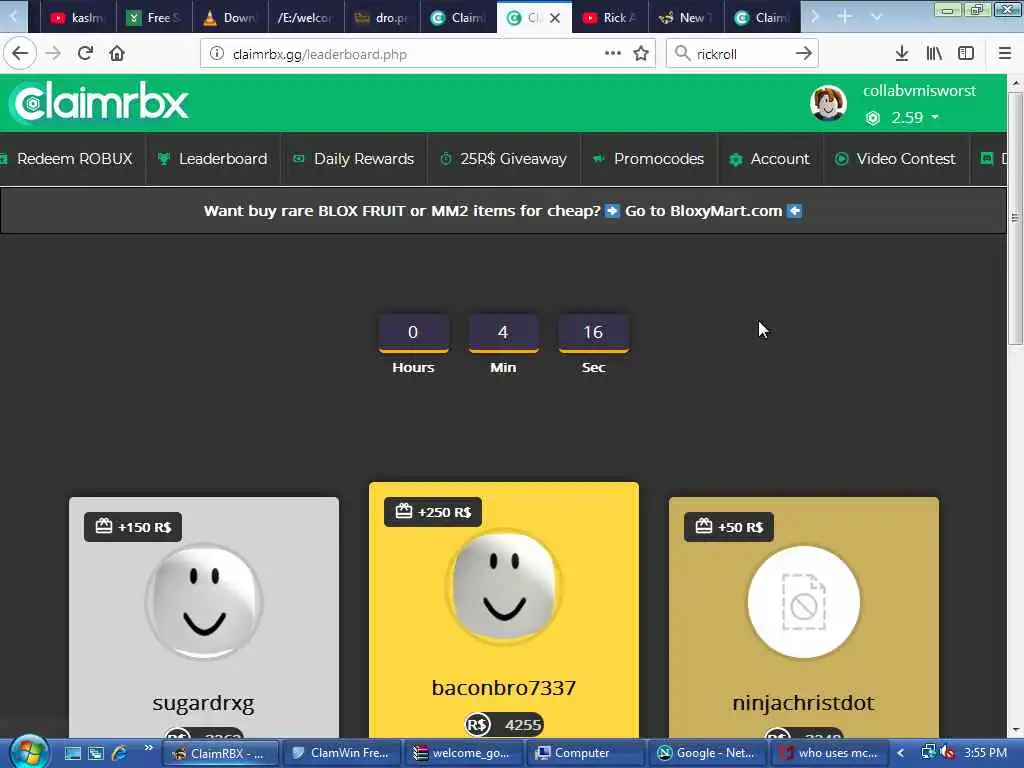
Task: Open page actions three-dots menu
Action: pyautogui.click(x=613, y=53)
